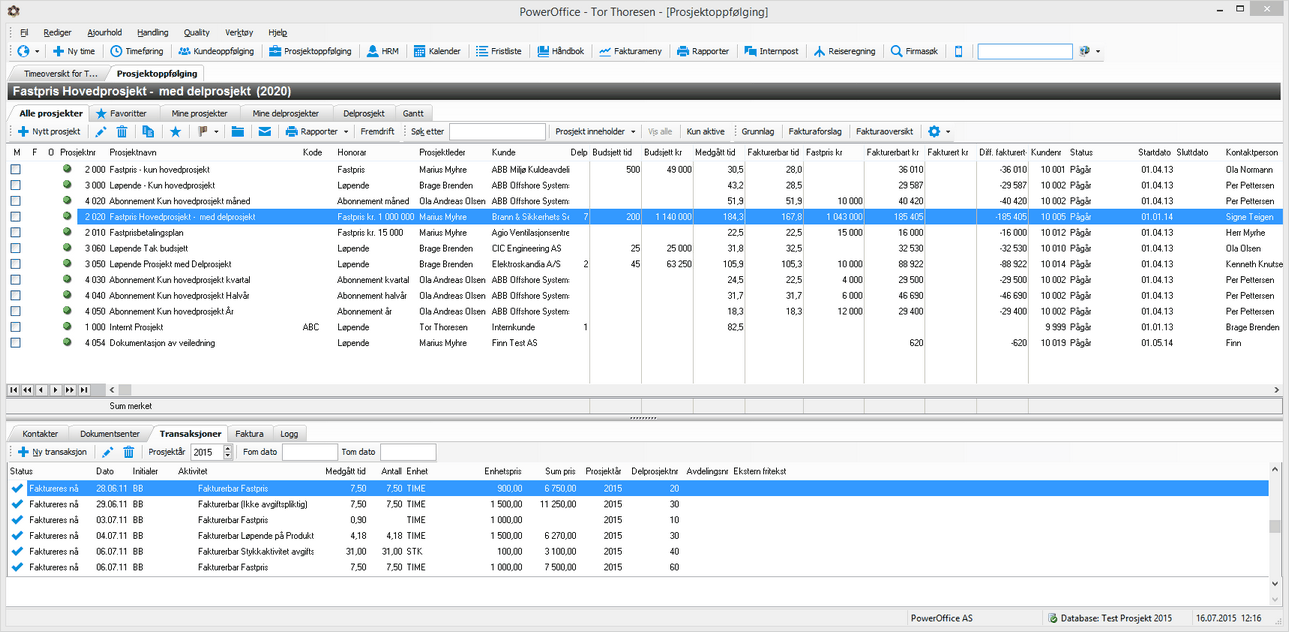Open the Kalender view
This screenshot has height=632, width=1289.
coord(437,51)
